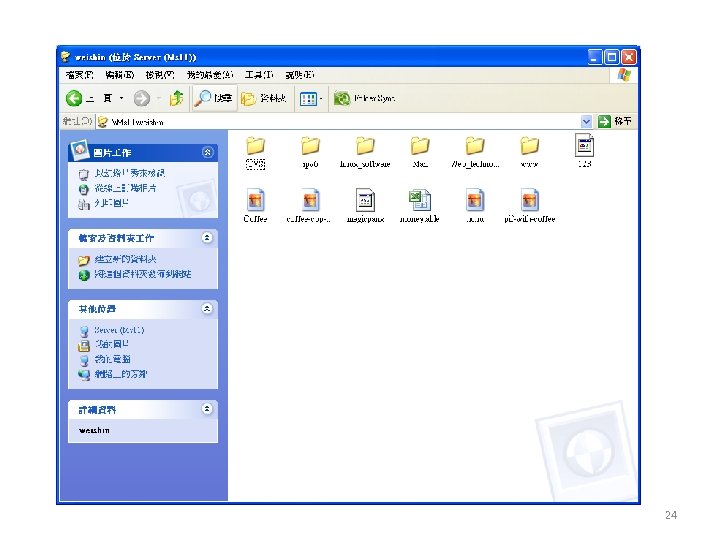The height and width of the screenshot is (540, 720).
Task: Click the address bar path field
Action: (339, 122)
